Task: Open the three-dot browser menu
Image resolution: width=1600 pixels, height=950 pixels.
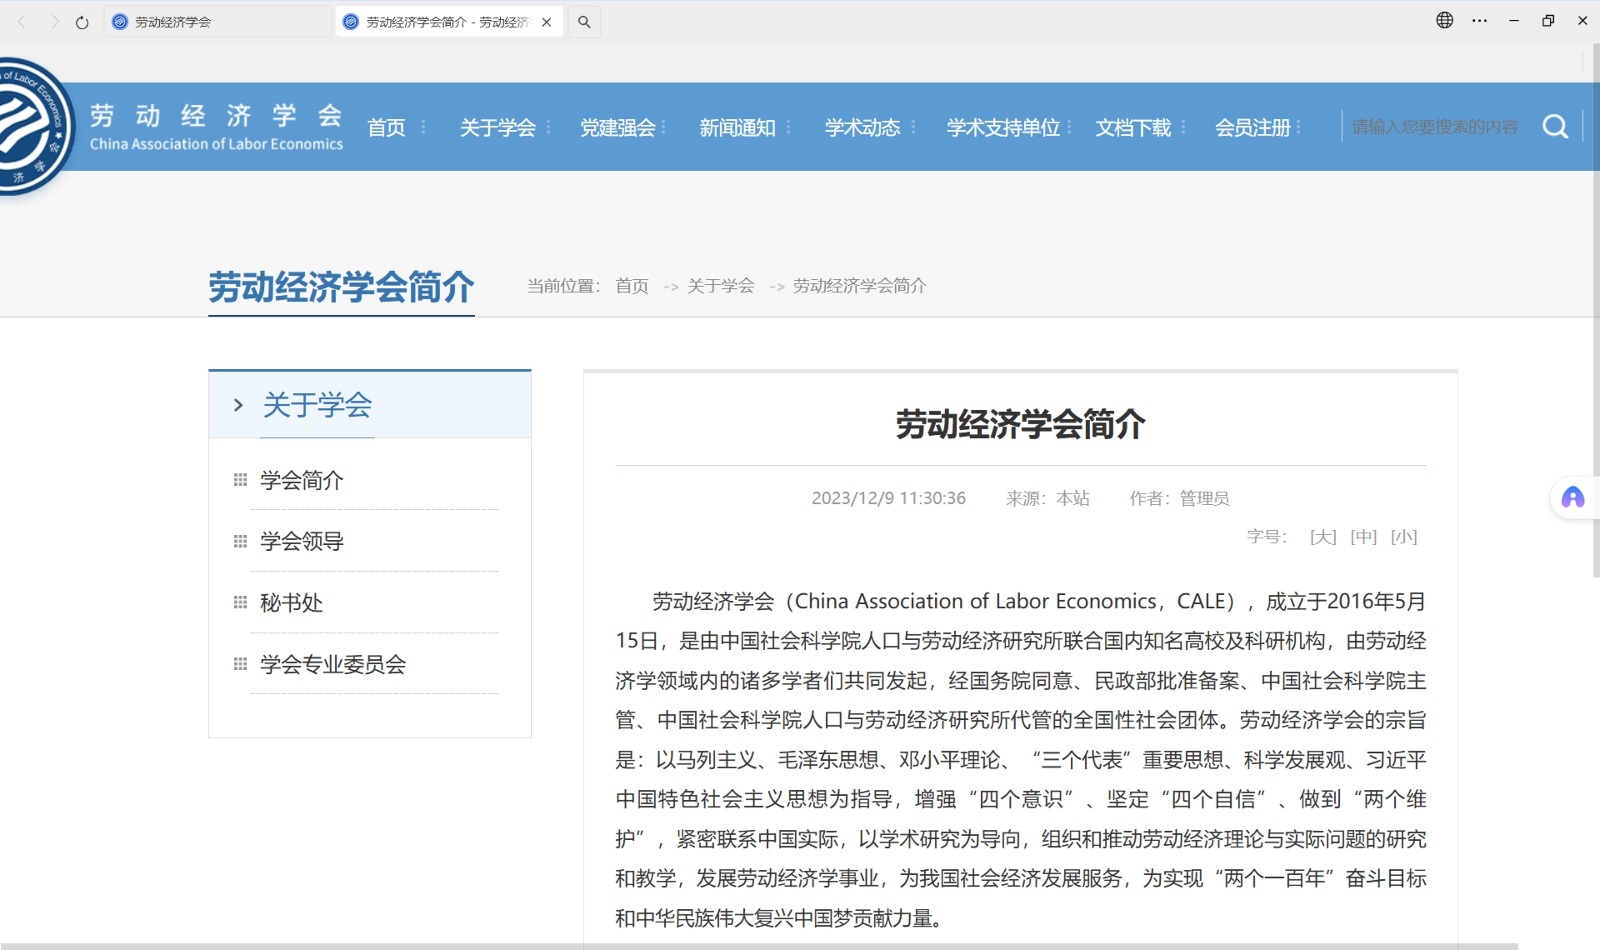Action: click(1479, 20)
